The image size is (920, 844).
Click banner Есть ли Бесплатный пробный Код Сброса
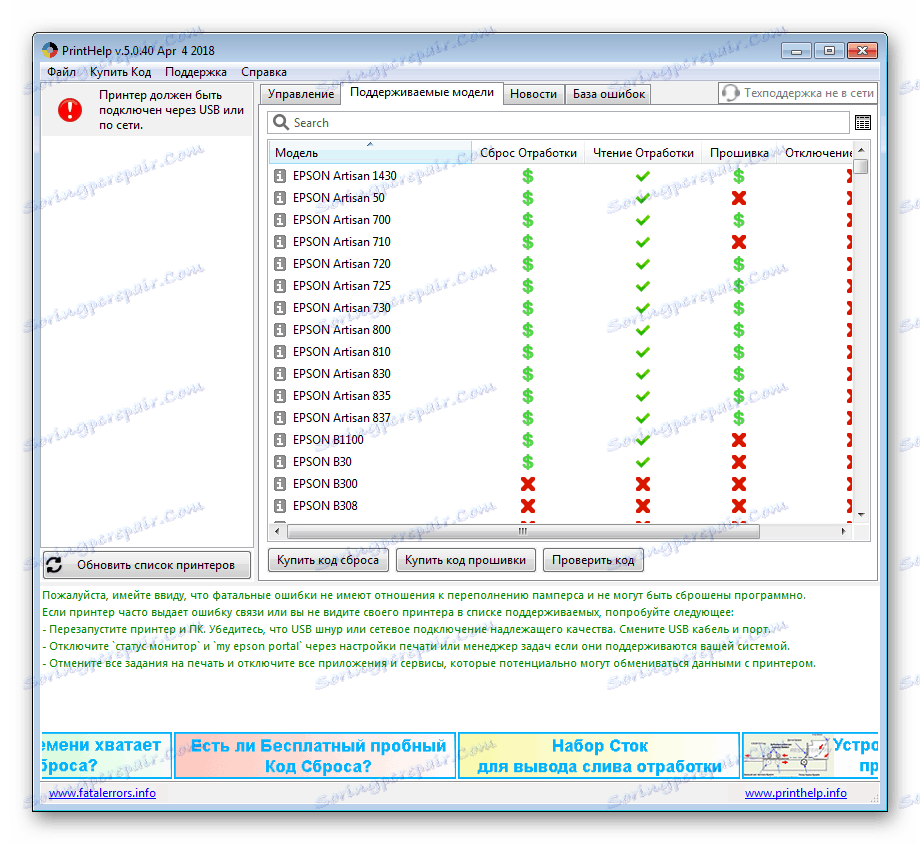click(x=315, y=755)
